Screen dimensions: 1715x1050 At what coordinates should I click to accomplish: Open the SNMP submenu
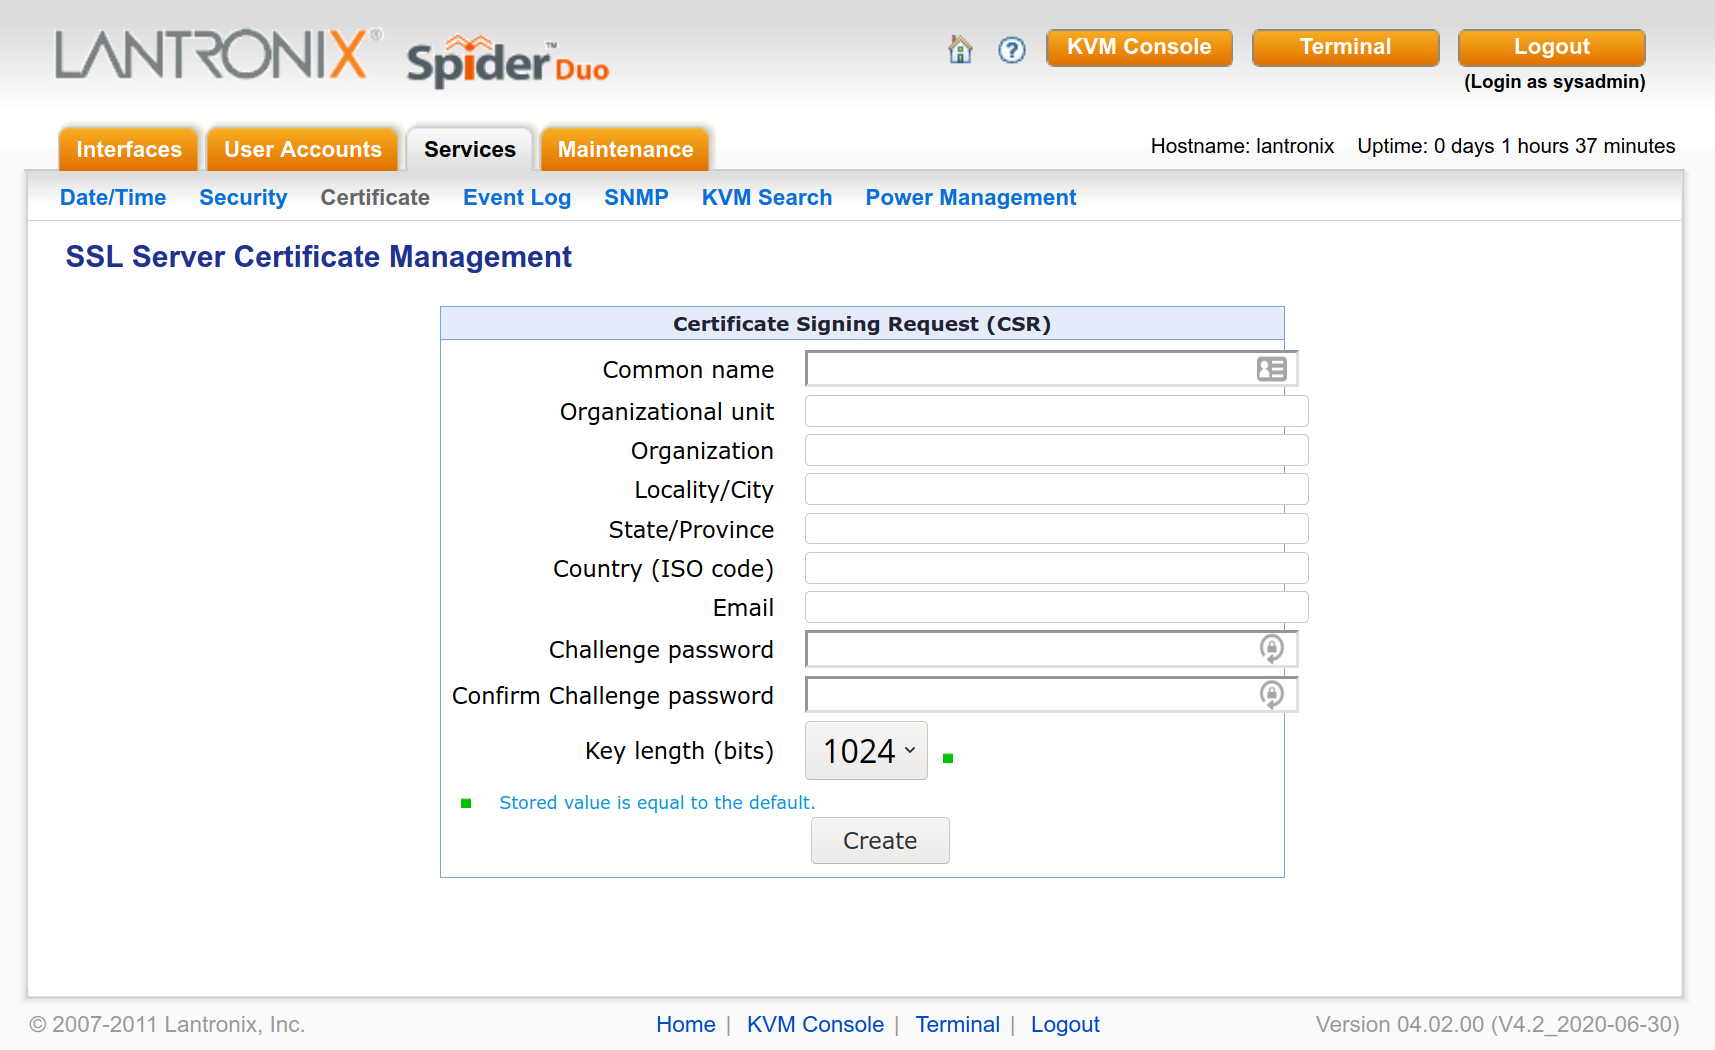pyautogui.click(x=636, y=198)
